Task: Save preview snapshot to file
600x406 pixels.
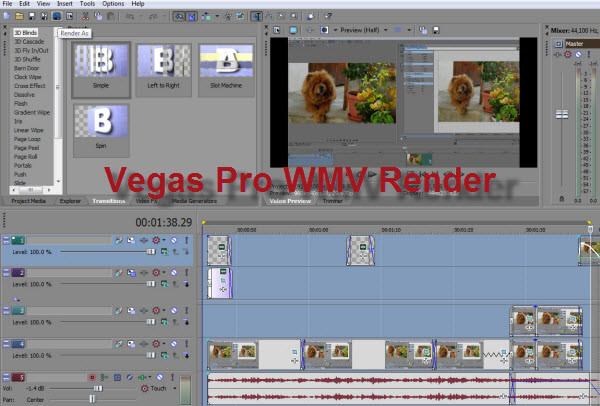Action: [435, 30]
